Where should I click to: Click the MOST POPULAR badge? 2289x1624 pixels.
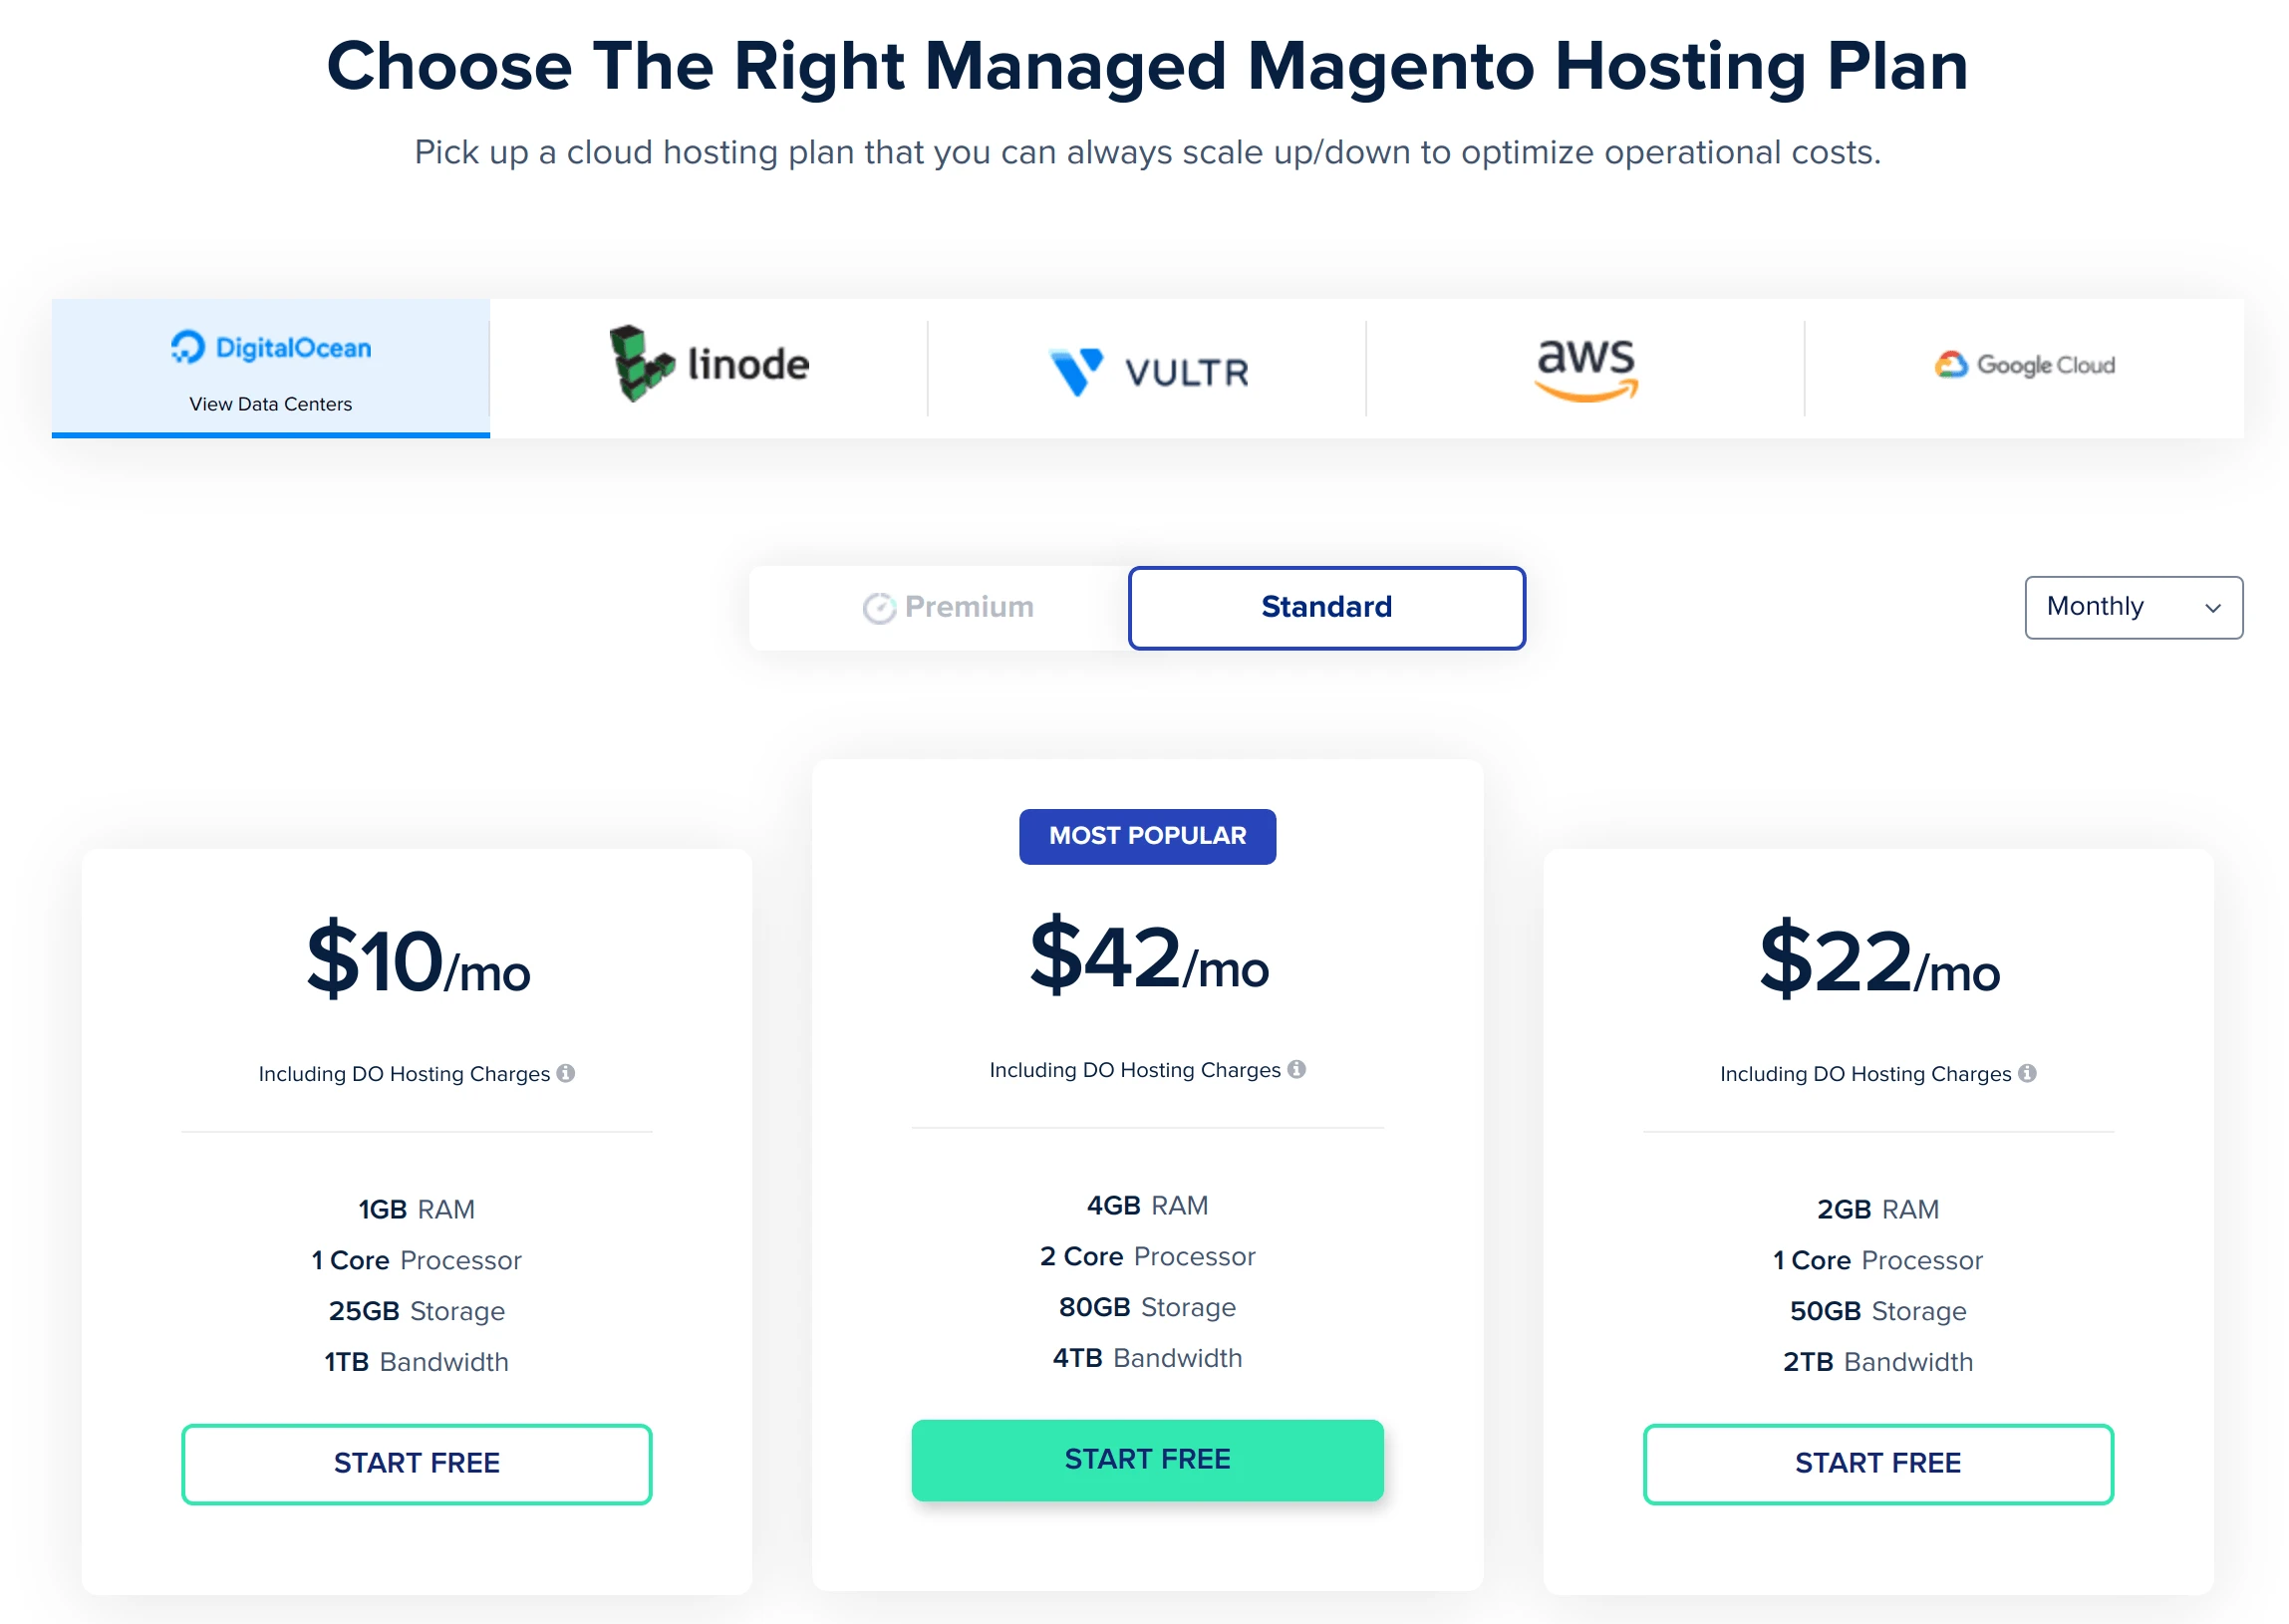point(1147,836)
